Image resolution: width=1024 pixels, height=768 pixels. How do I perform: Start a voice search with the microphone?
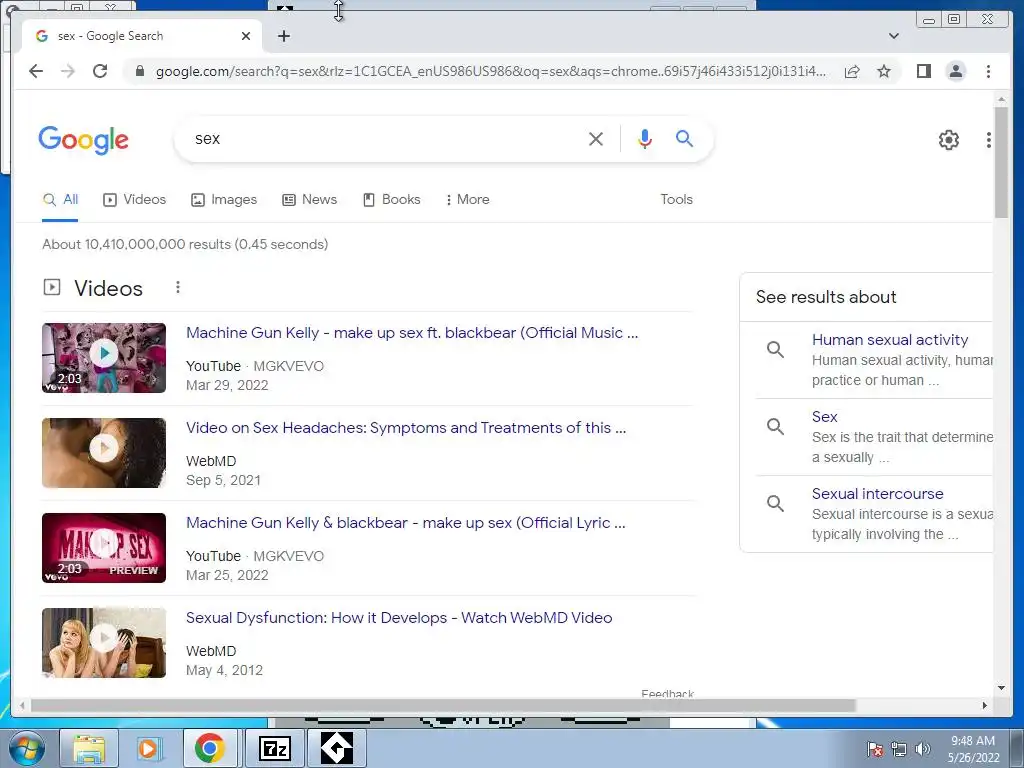645,138
